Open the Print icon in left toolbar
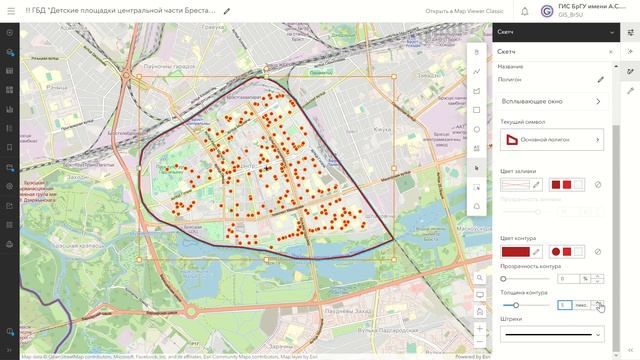Image resolution: width=640 pixels, height=360 pixels. [10, 244]
